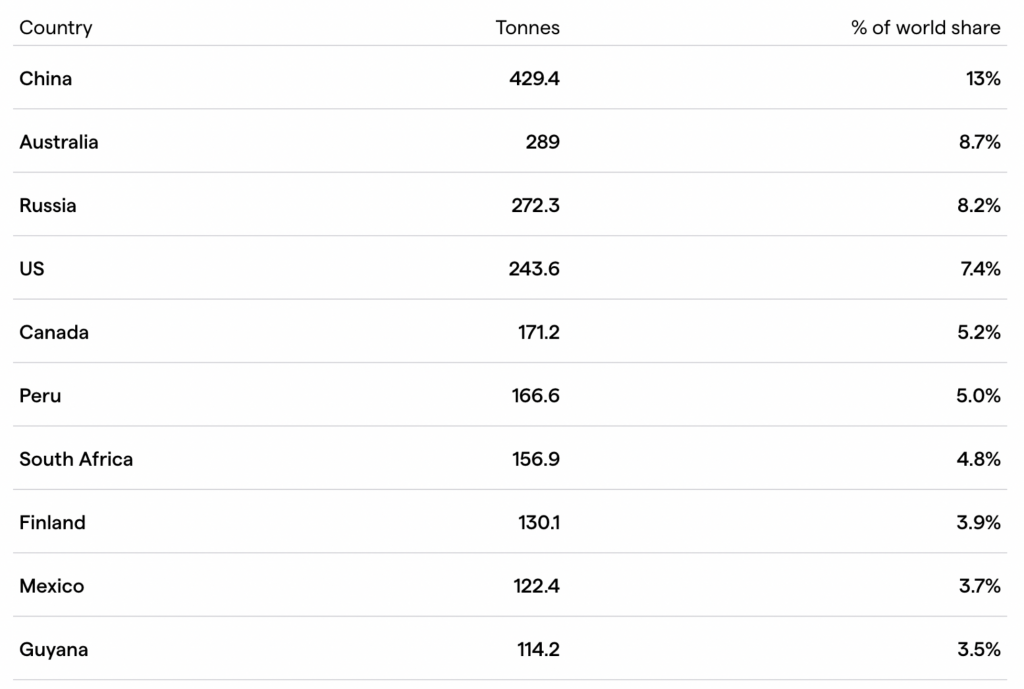The image size is (1024, 689).
Task: Select the US row label
Action: (32, 268)
